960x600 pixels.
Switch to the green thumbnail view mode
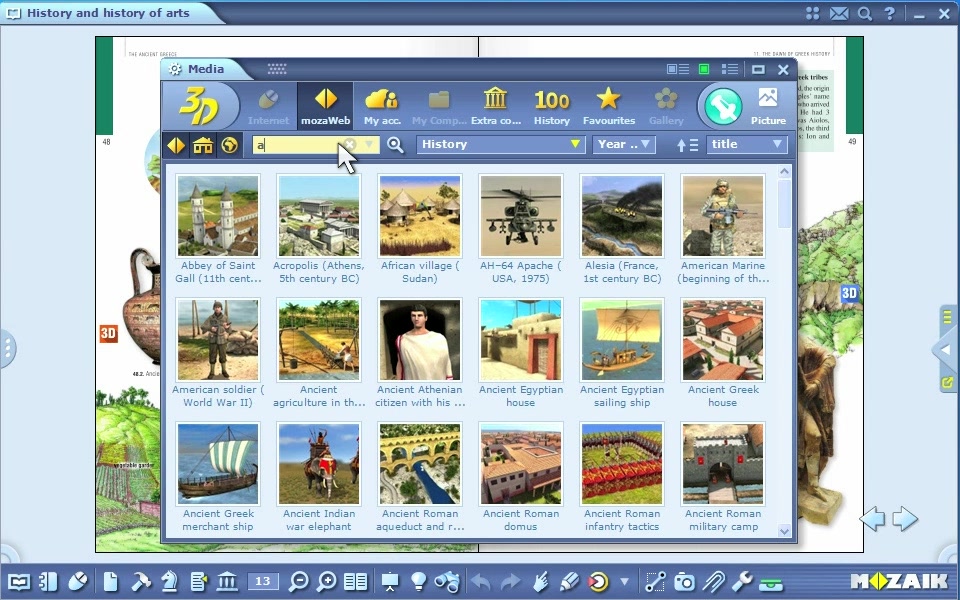click(704, 70)
